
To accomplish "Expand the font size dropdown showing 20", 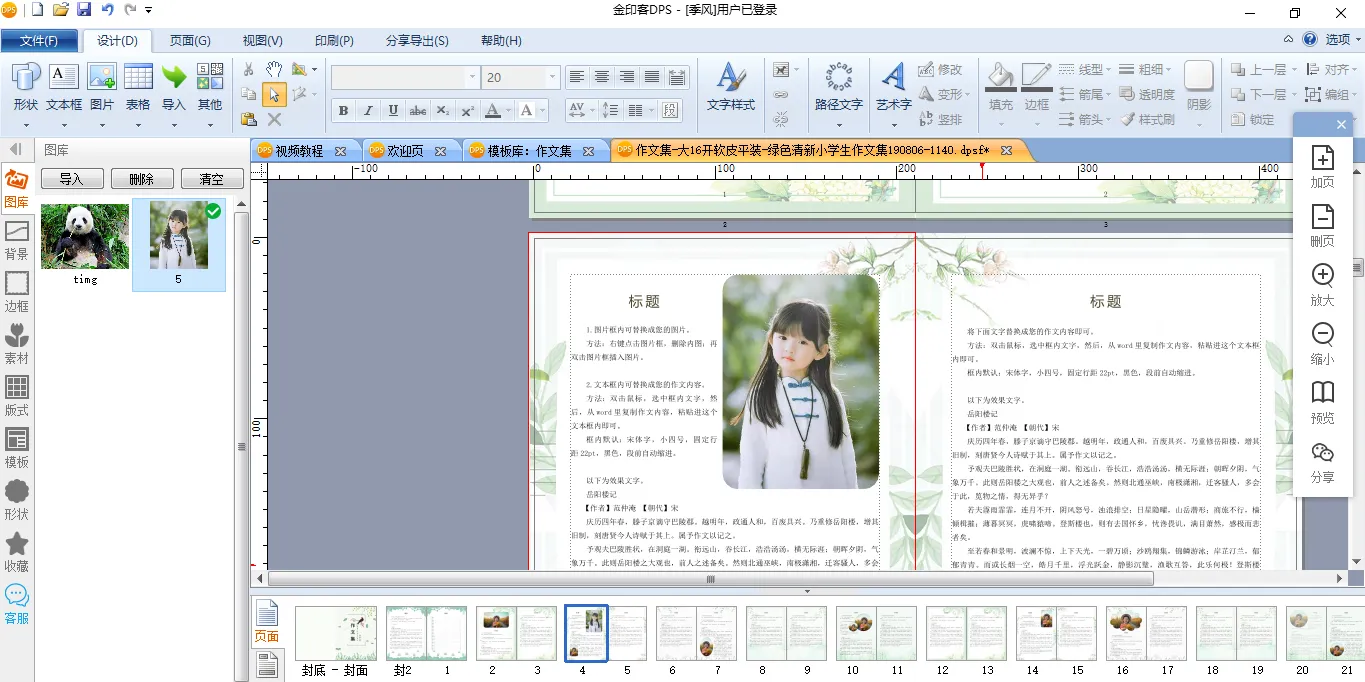I will click(552, 78).
